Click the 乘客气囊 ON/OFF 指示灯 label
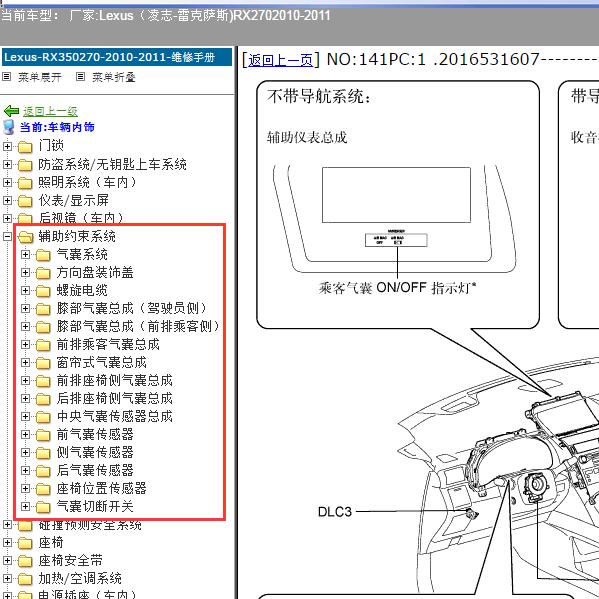Viewport: 599px width, 599px height. coord(398,288)
